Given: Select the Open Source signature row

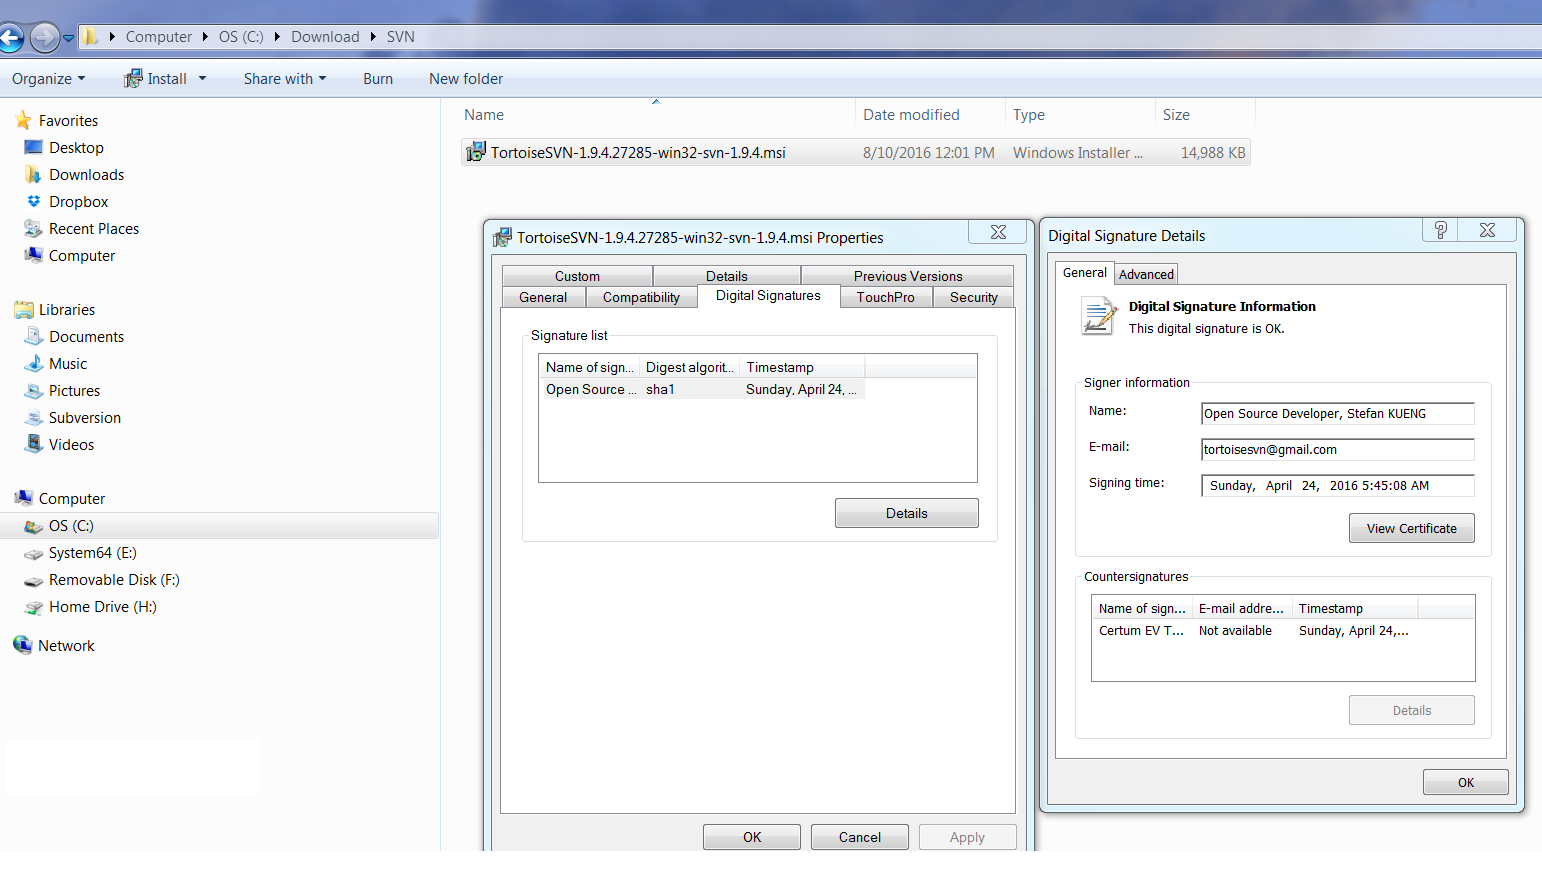Looking at the screenshot, I should (x=702, y=389).
